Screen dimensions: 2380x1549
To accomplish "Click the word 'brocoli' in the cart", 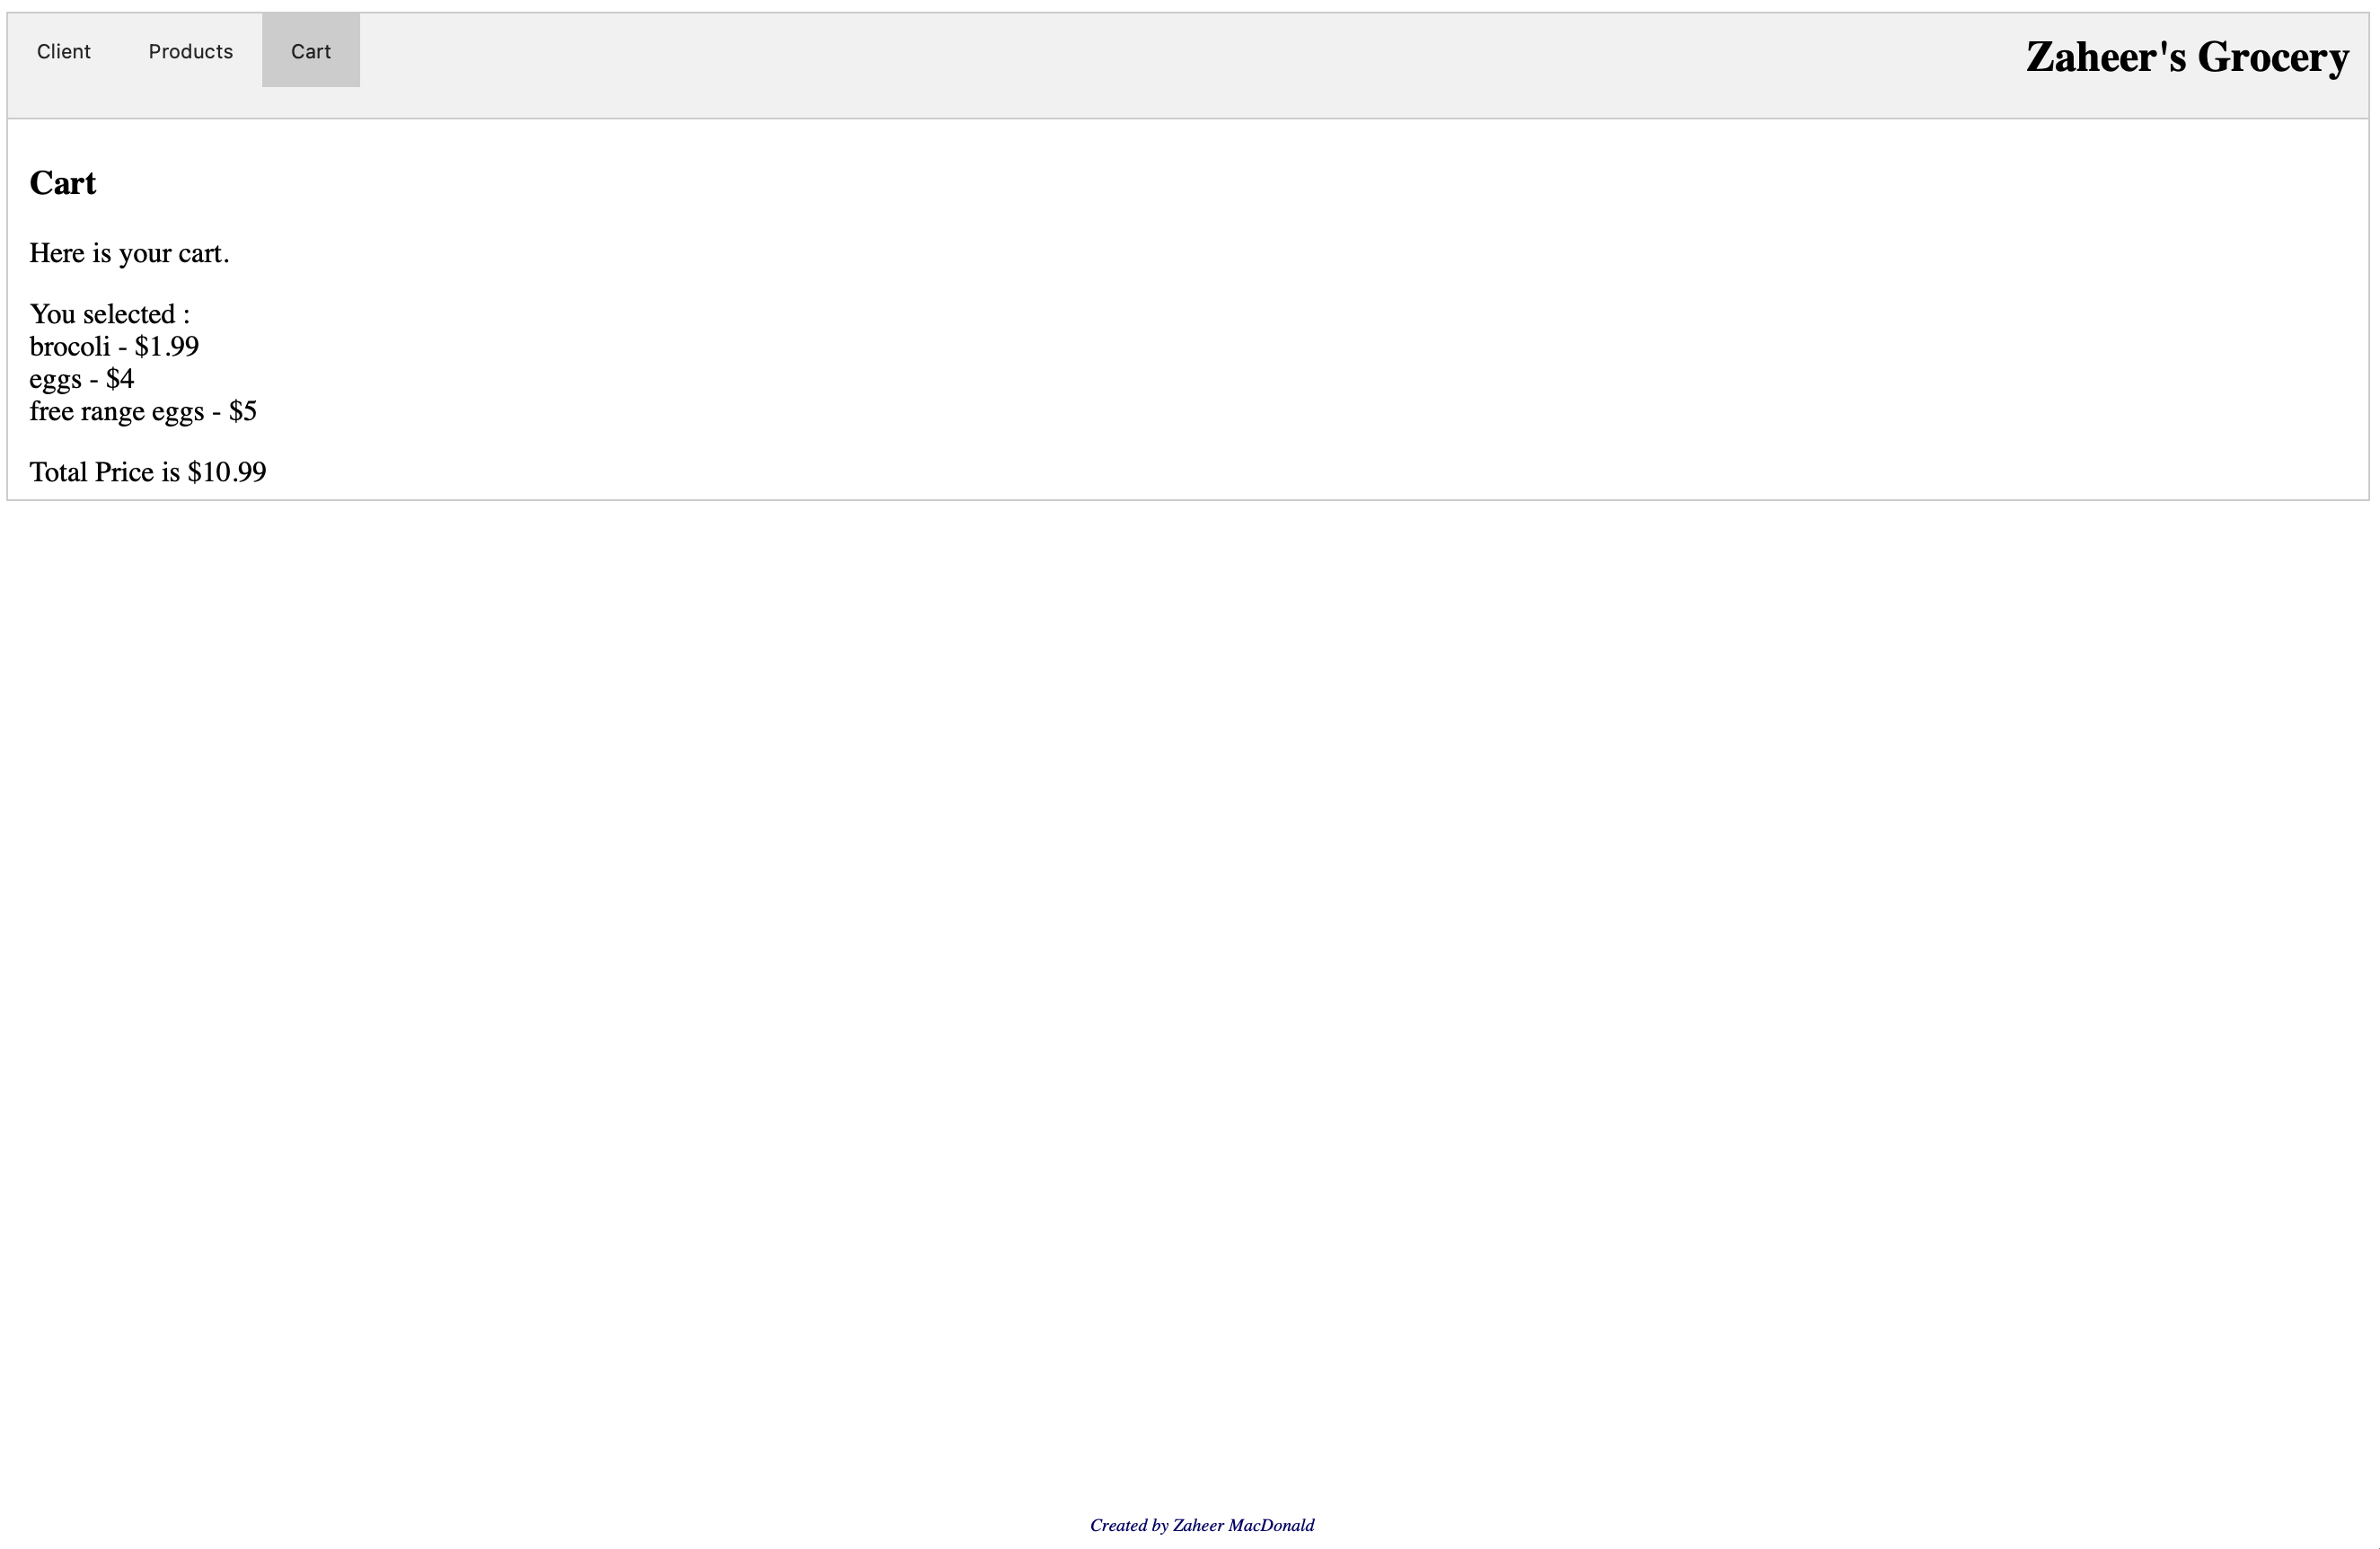I will [x=69, y=347].
